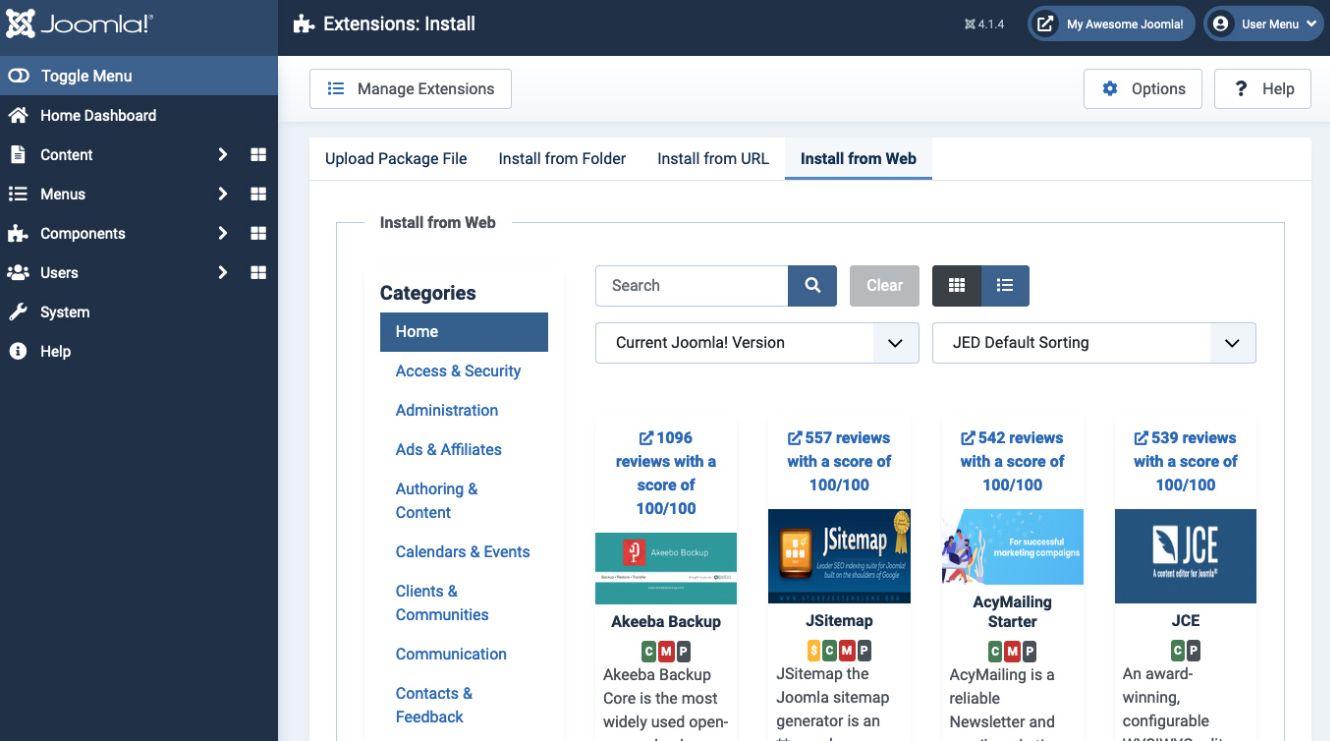
Task: Click the red M badge under Akeeba Backup
Action: point(666,652)
